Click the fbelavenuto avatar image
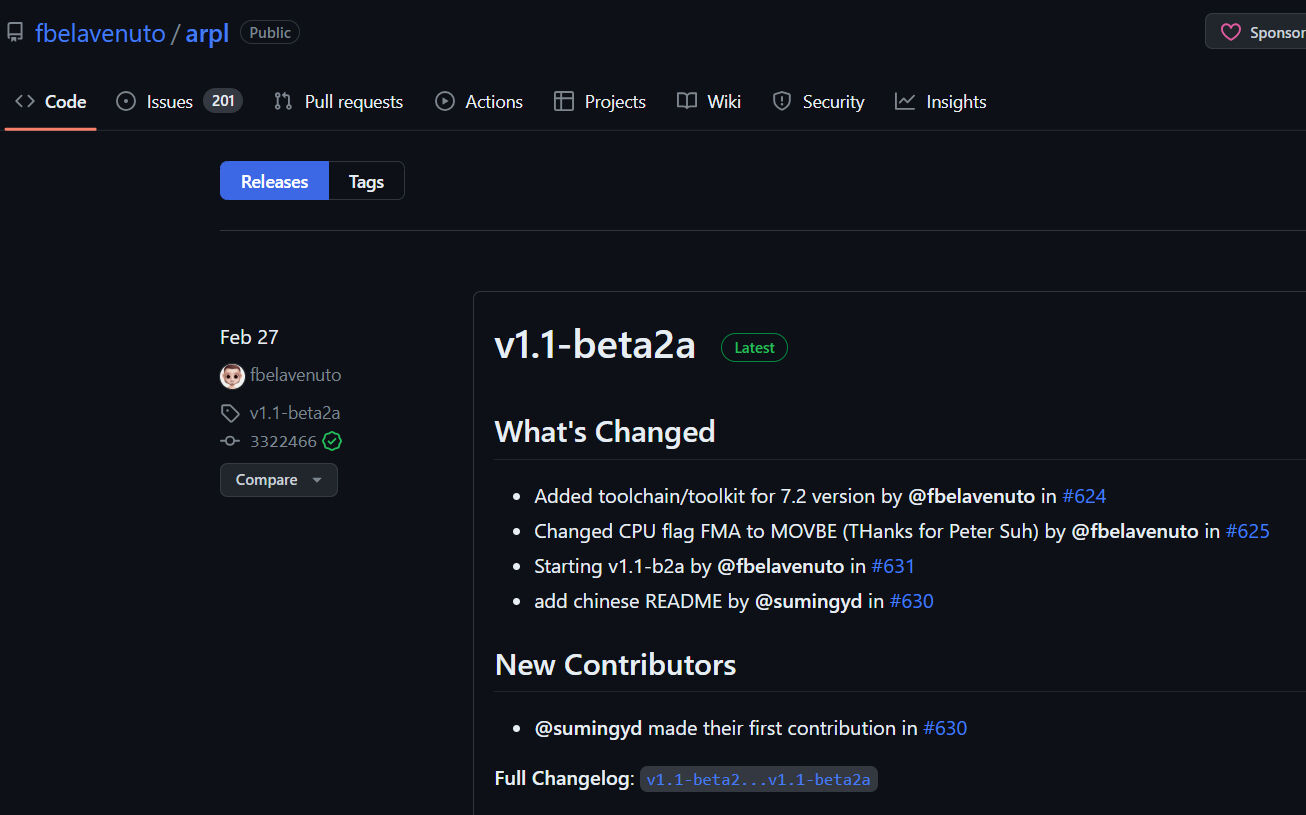The width and height of the screenshot is (1306, 815). click(232, 376)
